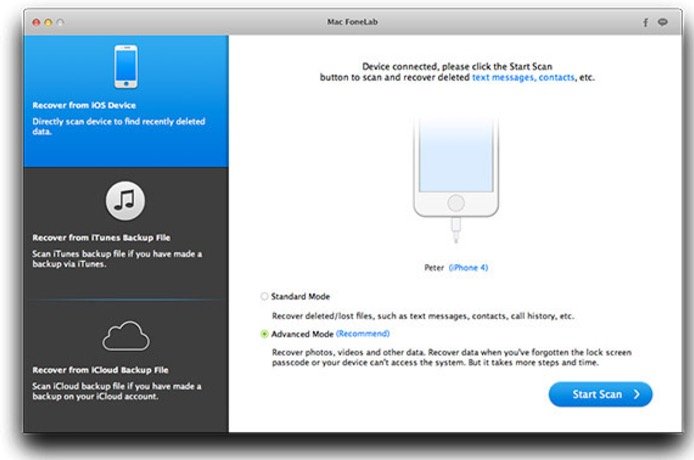The height and width of the screenshot is (460, 694).
Task: Click the iPhone icon in the sidebar
Action: 126,66
